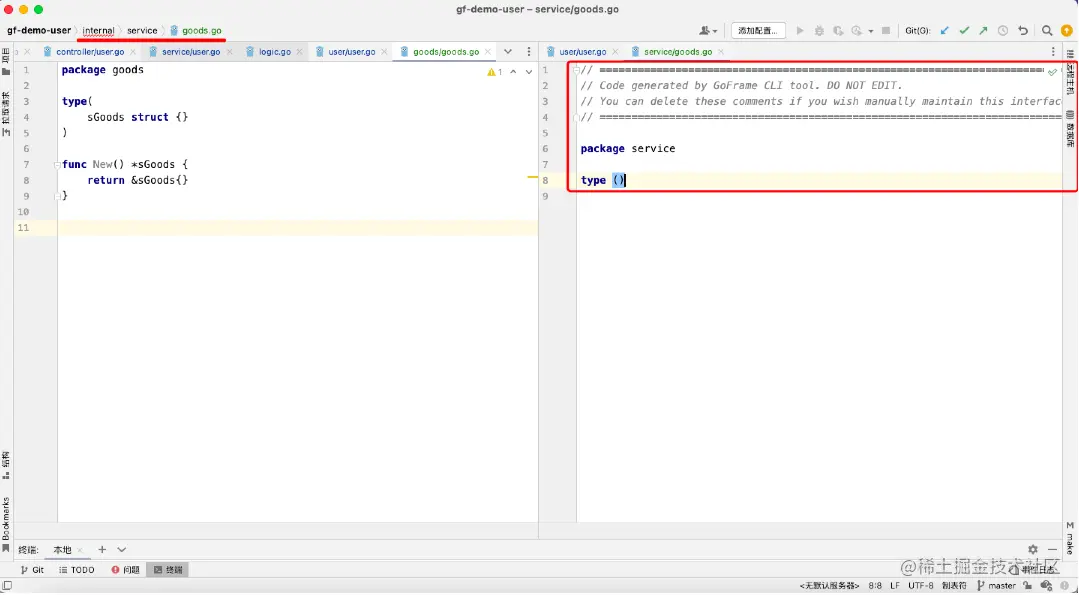Click green inspection checkmark in right editor
This screenshot has width=1079, height=595.
pos(1052,72)
